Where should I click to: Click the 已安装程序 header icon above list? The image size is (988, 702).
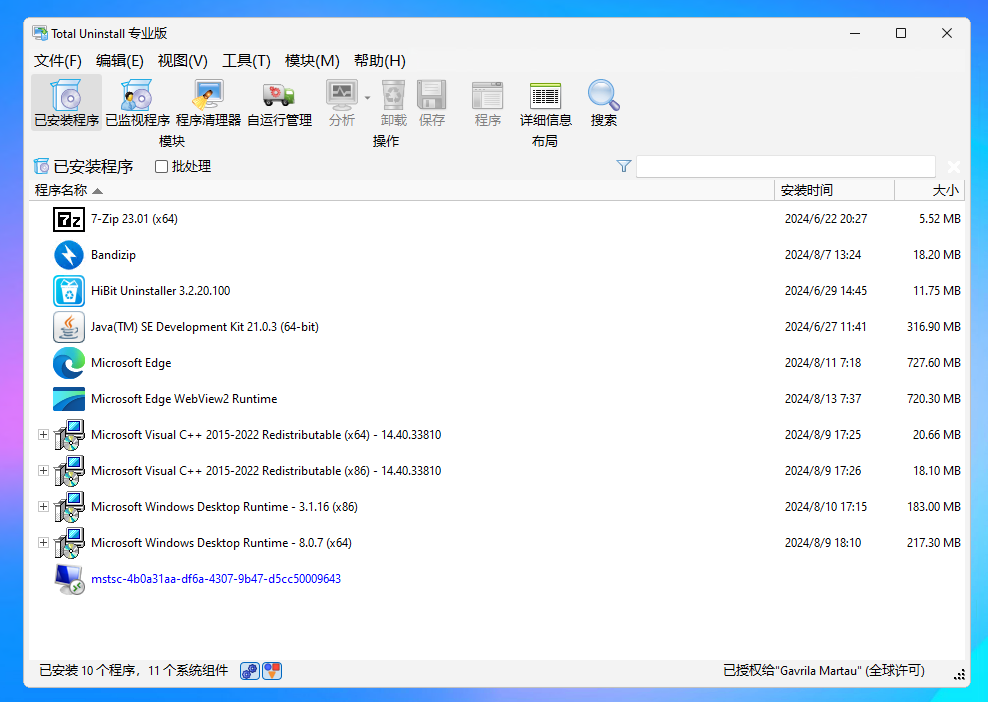pyautogui.click(x=42, y=166)
